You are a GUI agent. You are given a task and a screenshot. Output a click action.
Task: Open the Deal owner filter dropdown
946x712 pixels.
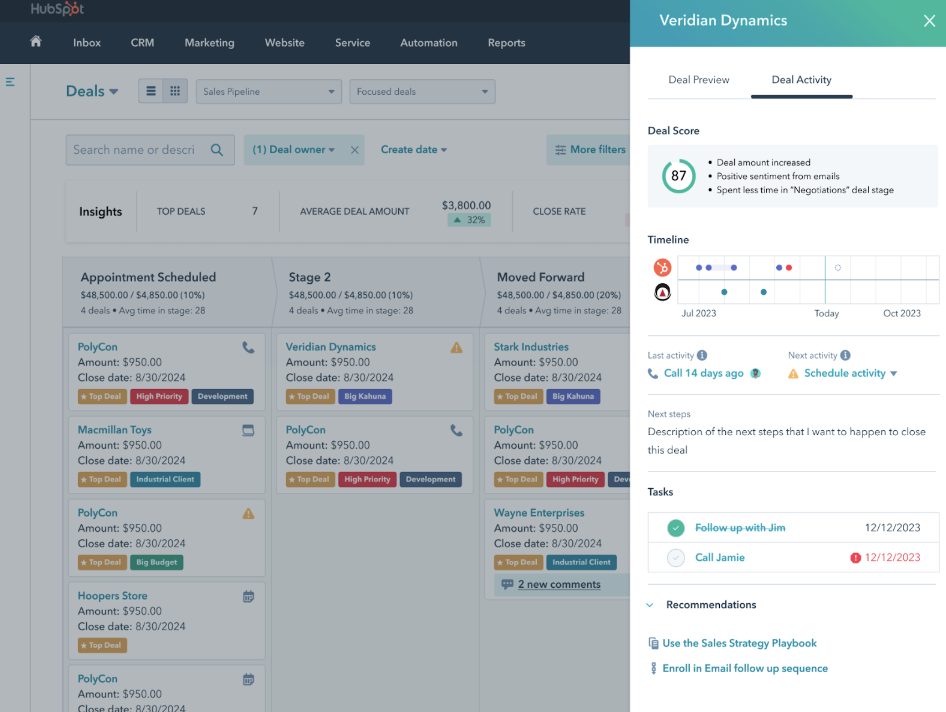(x=293, y=150)
